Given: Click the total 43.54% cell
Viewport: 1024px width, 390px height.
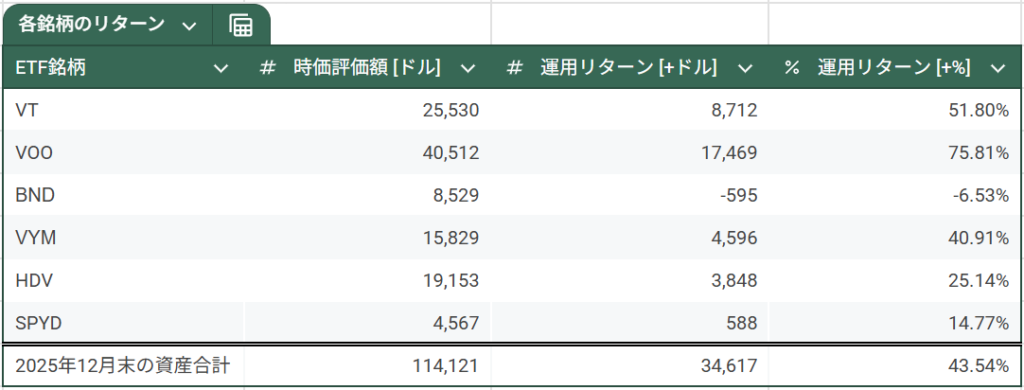Looking at the screenshot, I should 895,366.
